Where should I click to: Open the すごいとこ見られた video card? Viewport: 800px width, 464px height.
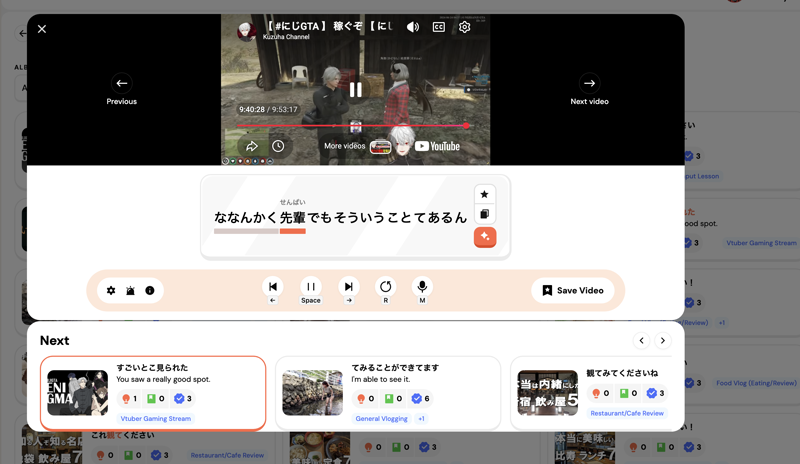153,393
